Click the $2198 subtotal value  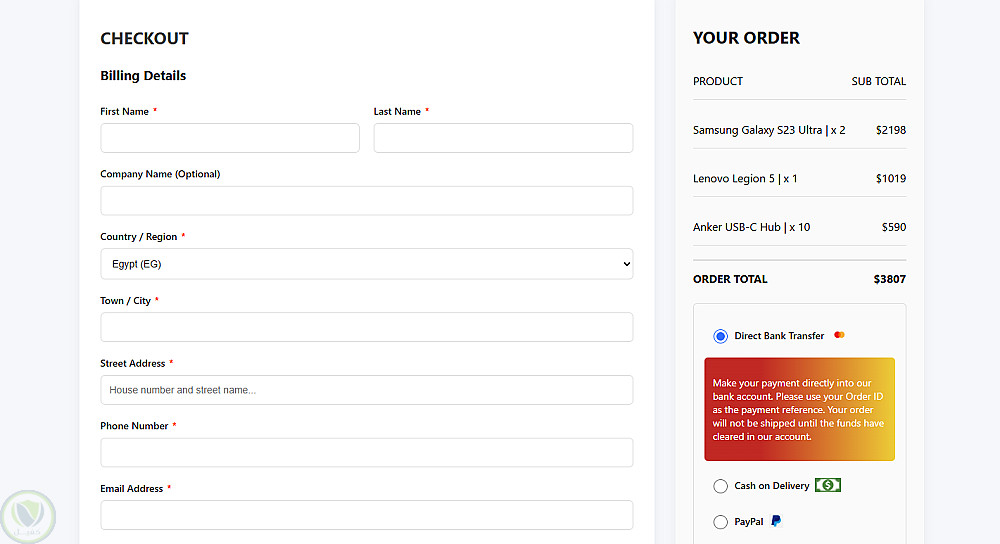(x=891, y=130)
